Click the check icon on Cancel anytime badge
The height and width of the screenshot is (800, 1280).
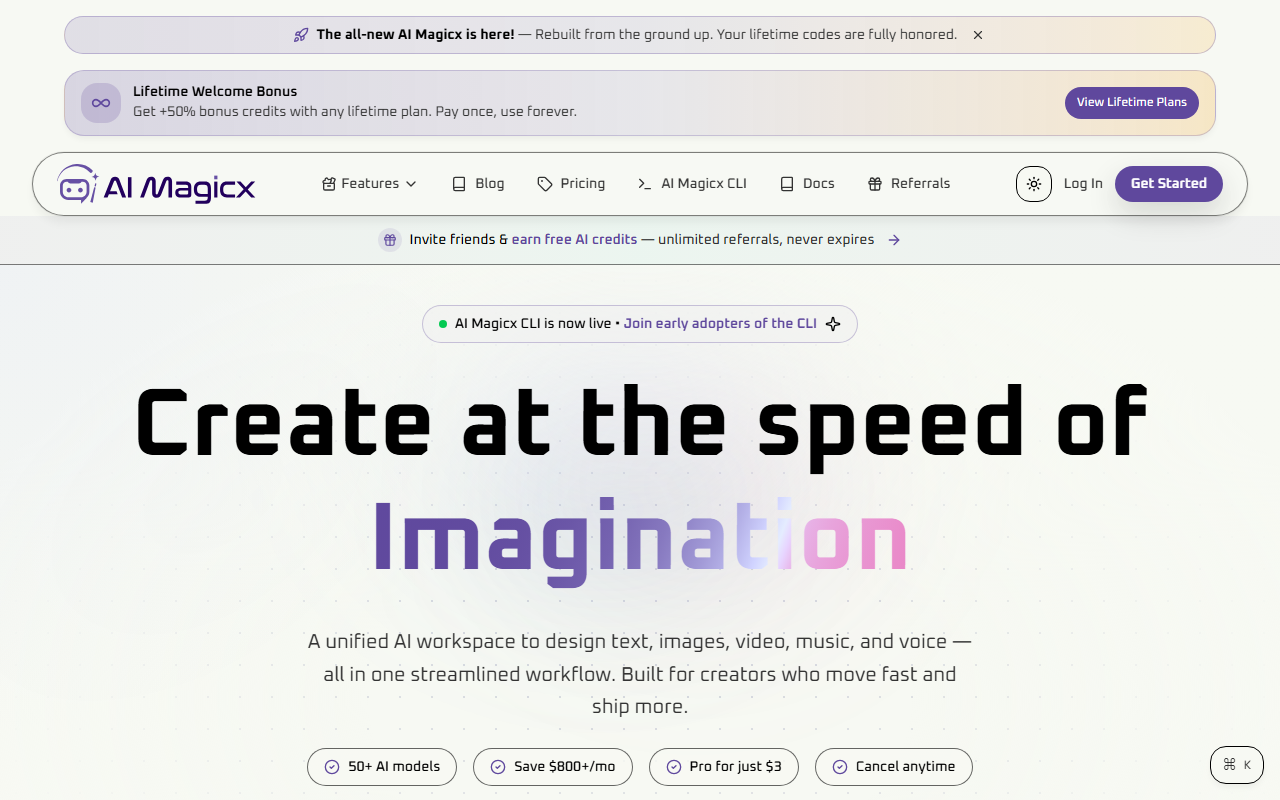(x=840, y=767)
